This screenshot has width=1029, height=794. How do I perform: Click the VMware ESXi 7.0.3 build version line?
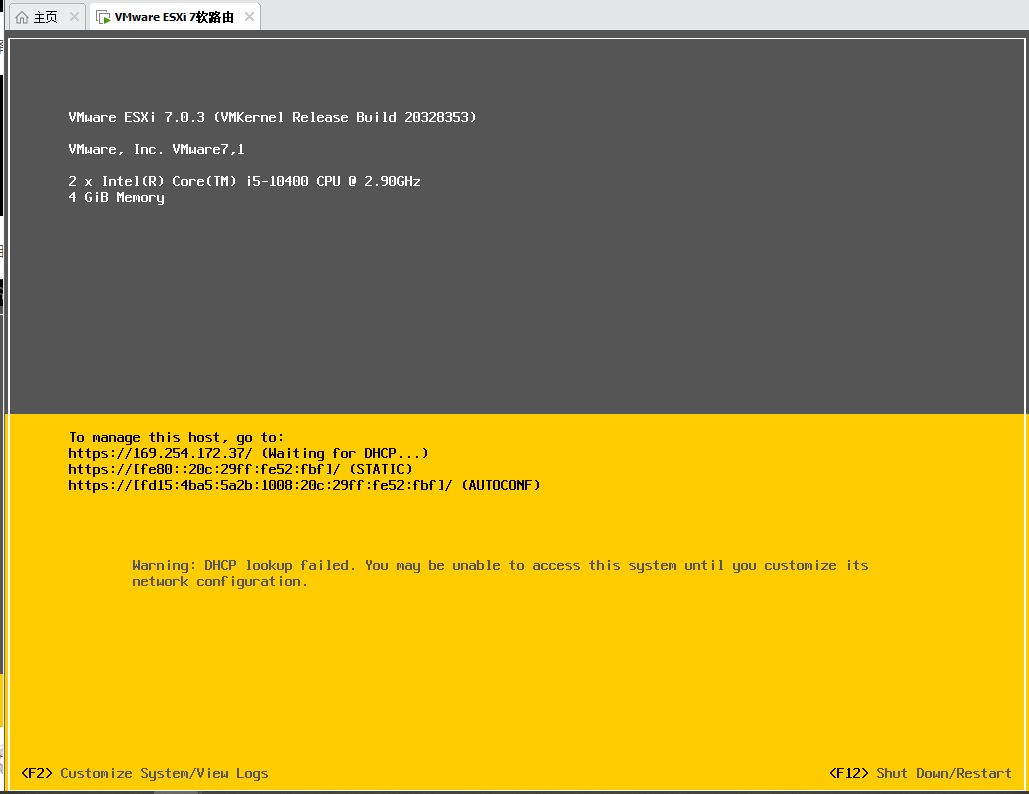(272, 117)
